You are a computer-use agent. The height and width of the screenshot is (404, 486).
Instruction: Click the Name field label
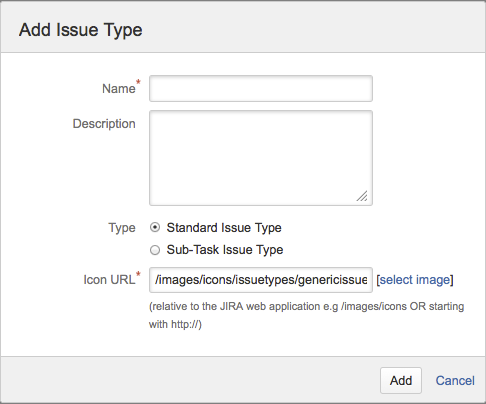click(x=119, y=89)
